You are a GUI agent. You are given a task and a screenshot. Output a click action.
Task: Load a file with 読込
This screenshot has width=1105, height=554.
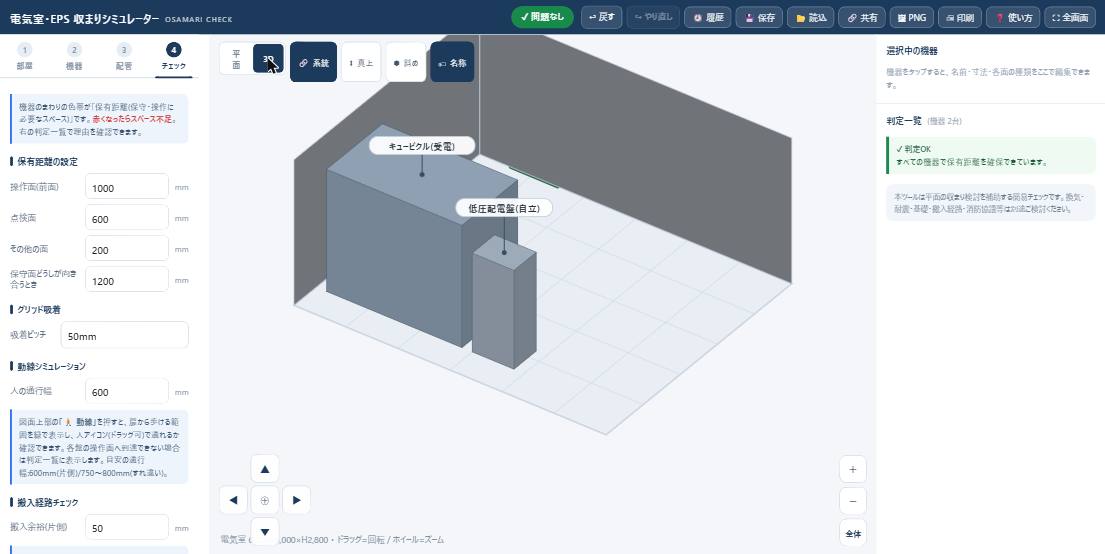[810, 18]
